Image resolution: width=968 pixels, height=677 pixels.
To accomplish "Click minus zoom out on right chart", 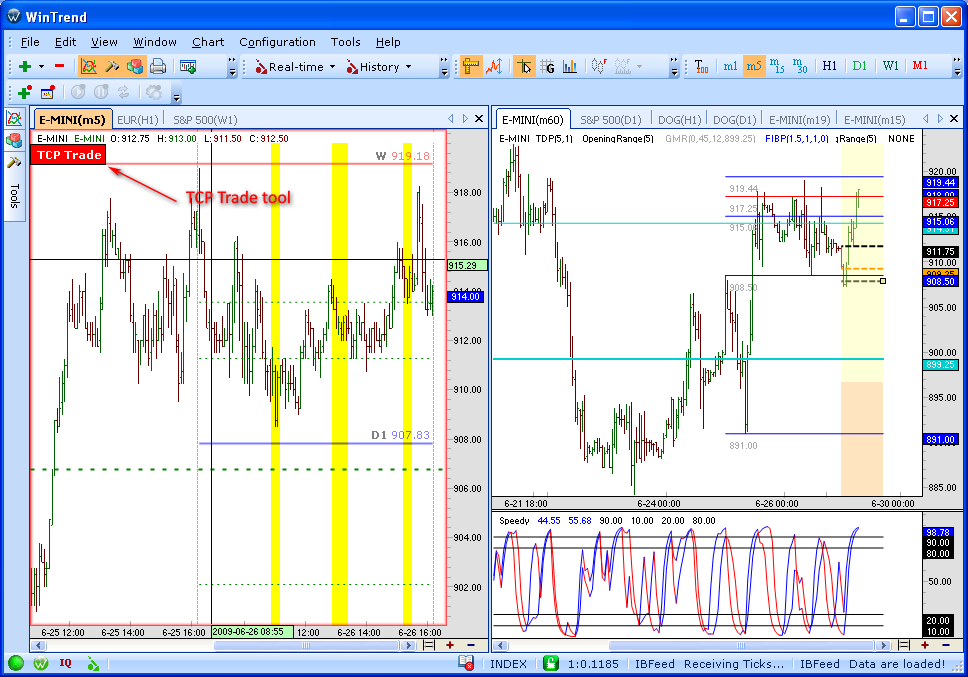I will click(x=946, y=645).
